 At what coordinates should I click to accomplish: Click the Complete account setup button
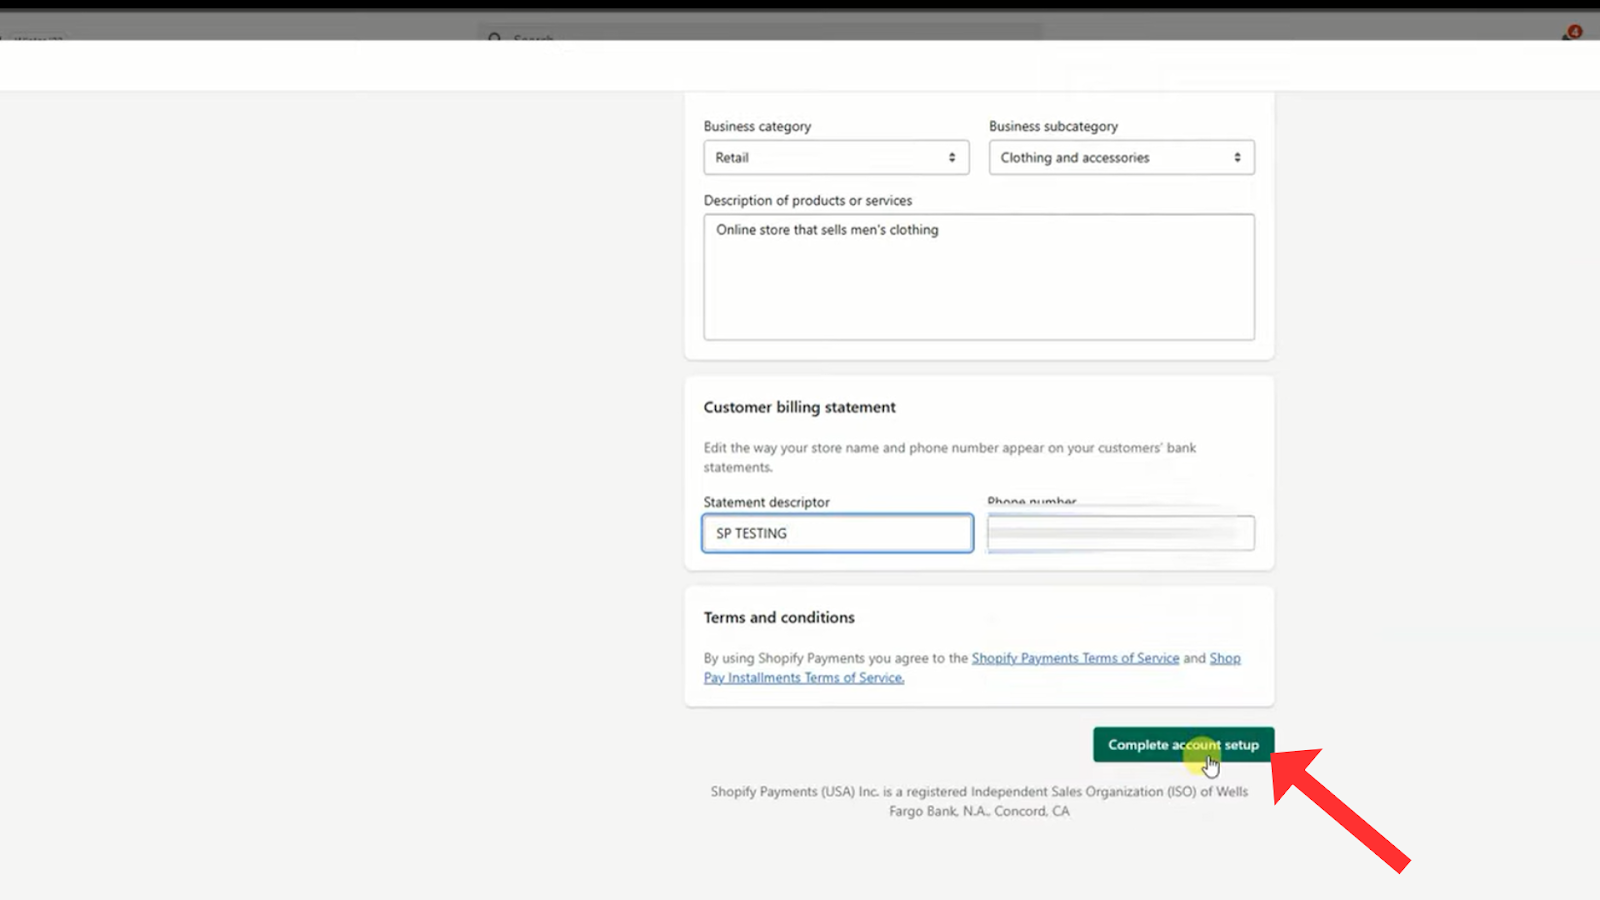(1183, 745)
